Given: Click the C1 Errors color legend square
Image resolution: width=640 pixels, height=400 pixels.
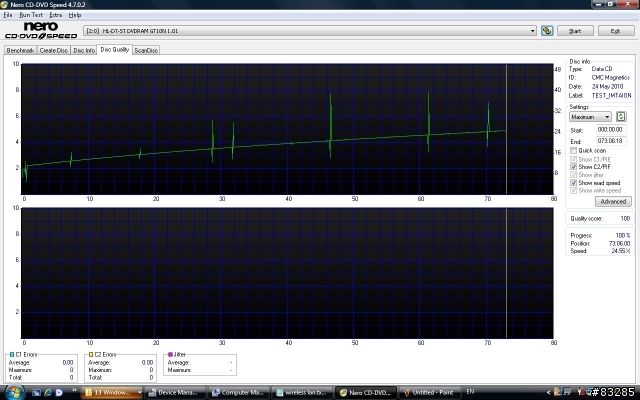Looking at the screenshot, I should pyautogui.click(x=12, y=354).
